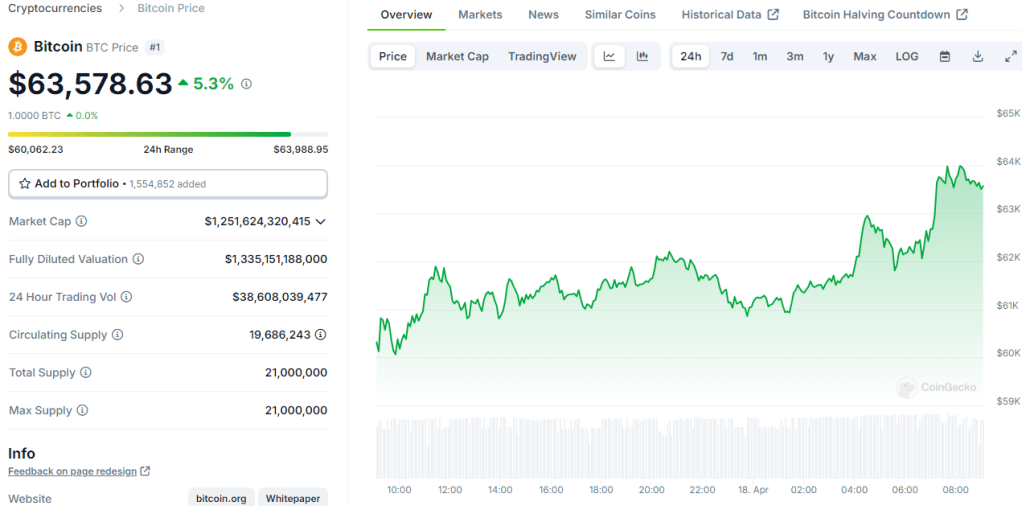Select TradingView chart mode
The height and width of the screenshot is (506, 1022).
point(542,56)
